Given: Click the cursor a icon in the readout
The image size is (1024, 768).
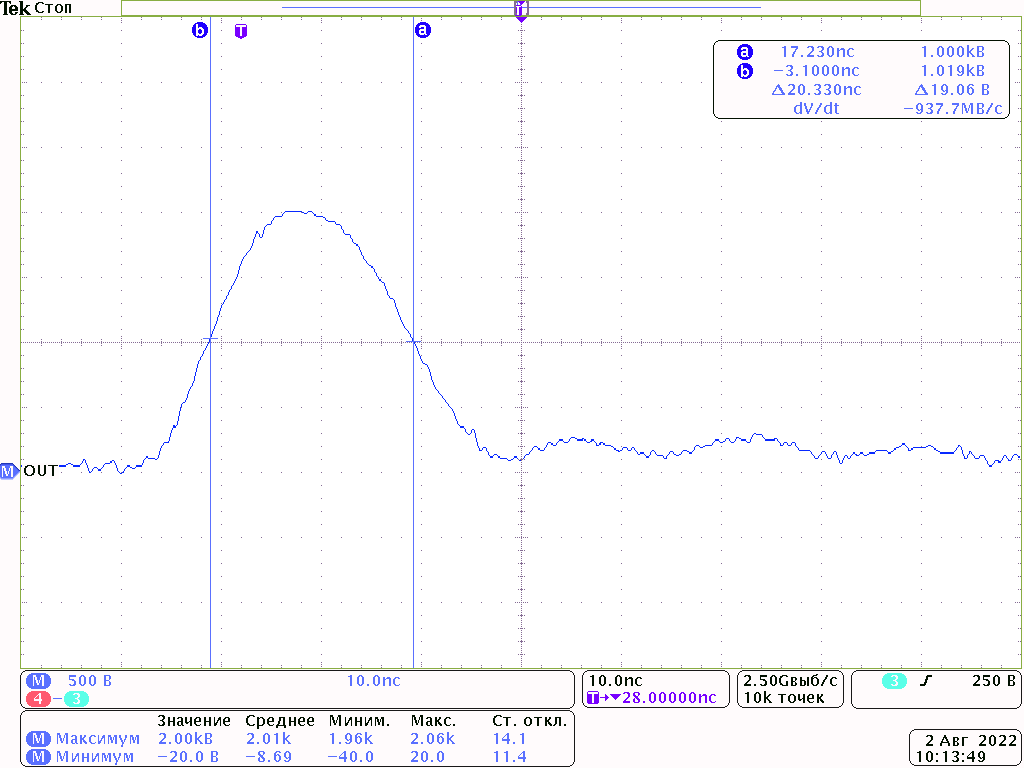Looking at the screenshot, I should (x=743, y=52).
